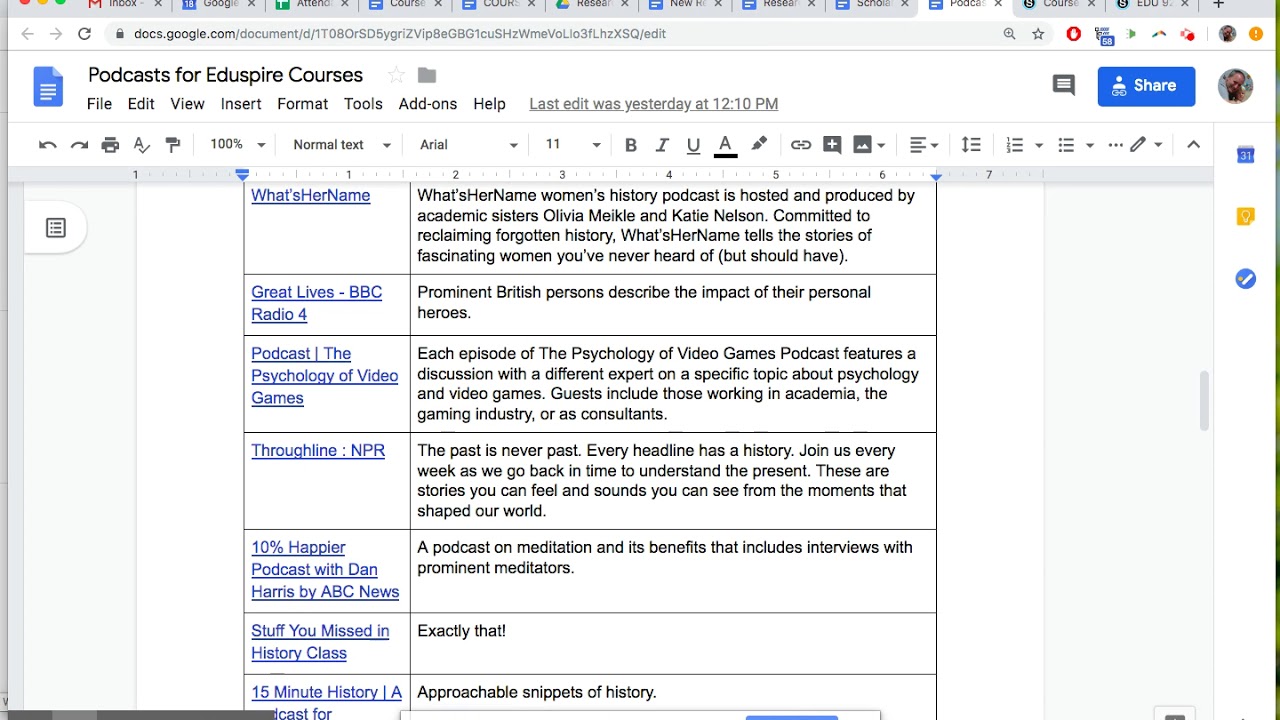Click the text alignment icon

click(917, 145)
